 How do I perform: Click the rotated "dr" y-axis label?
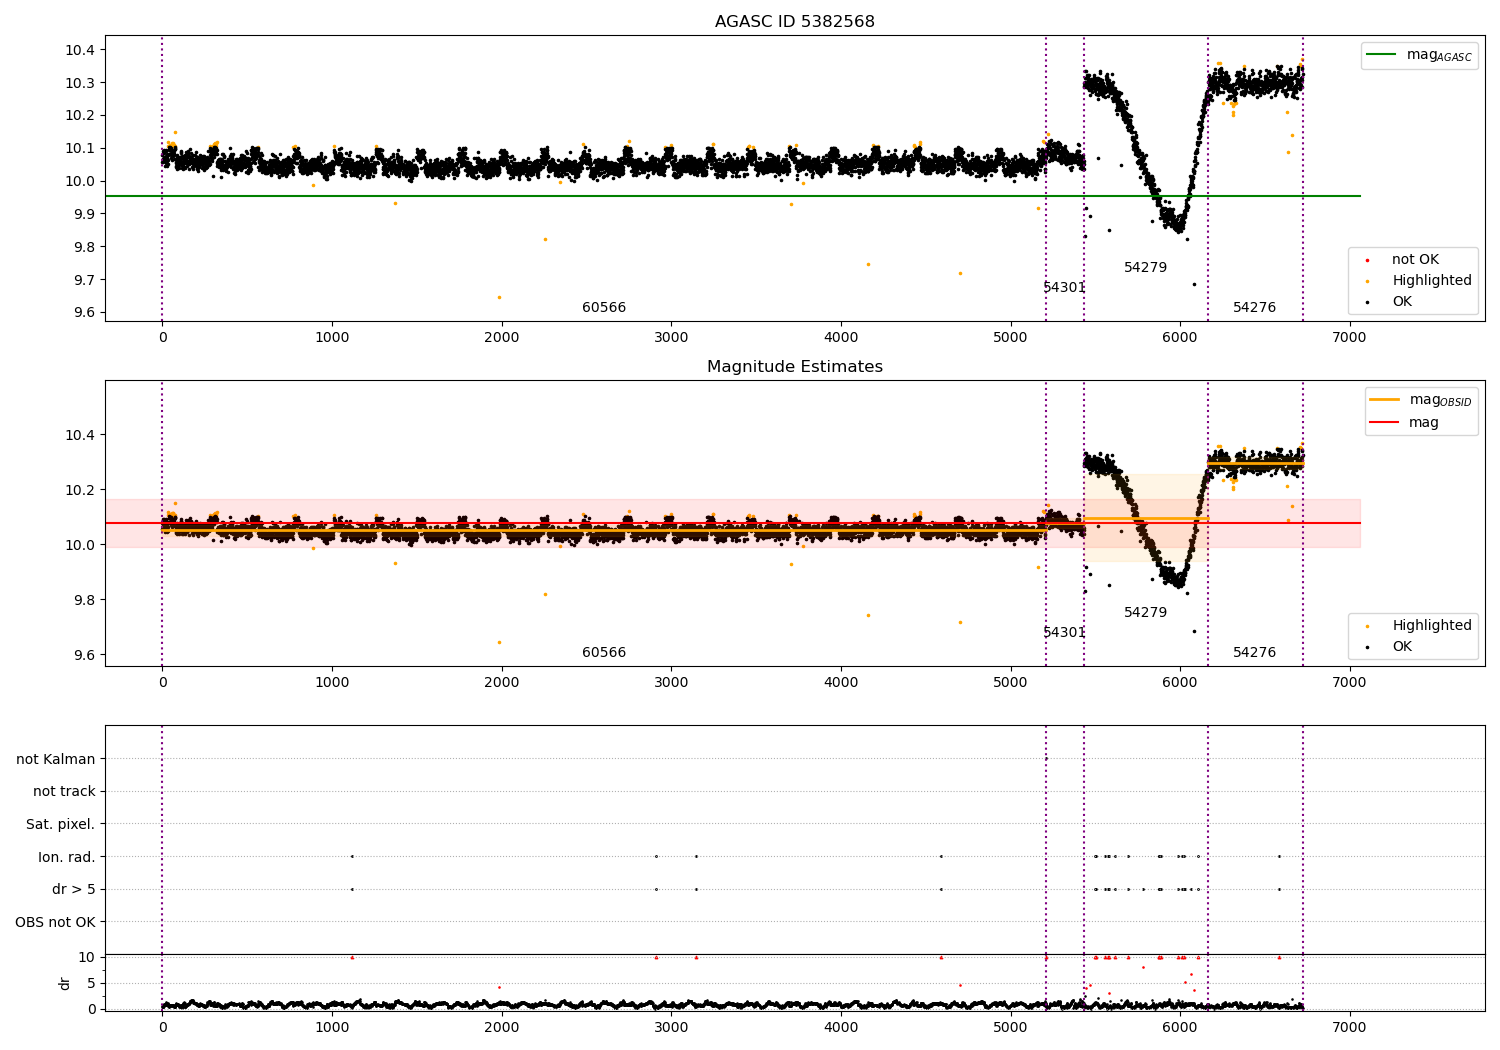[65, 984]
